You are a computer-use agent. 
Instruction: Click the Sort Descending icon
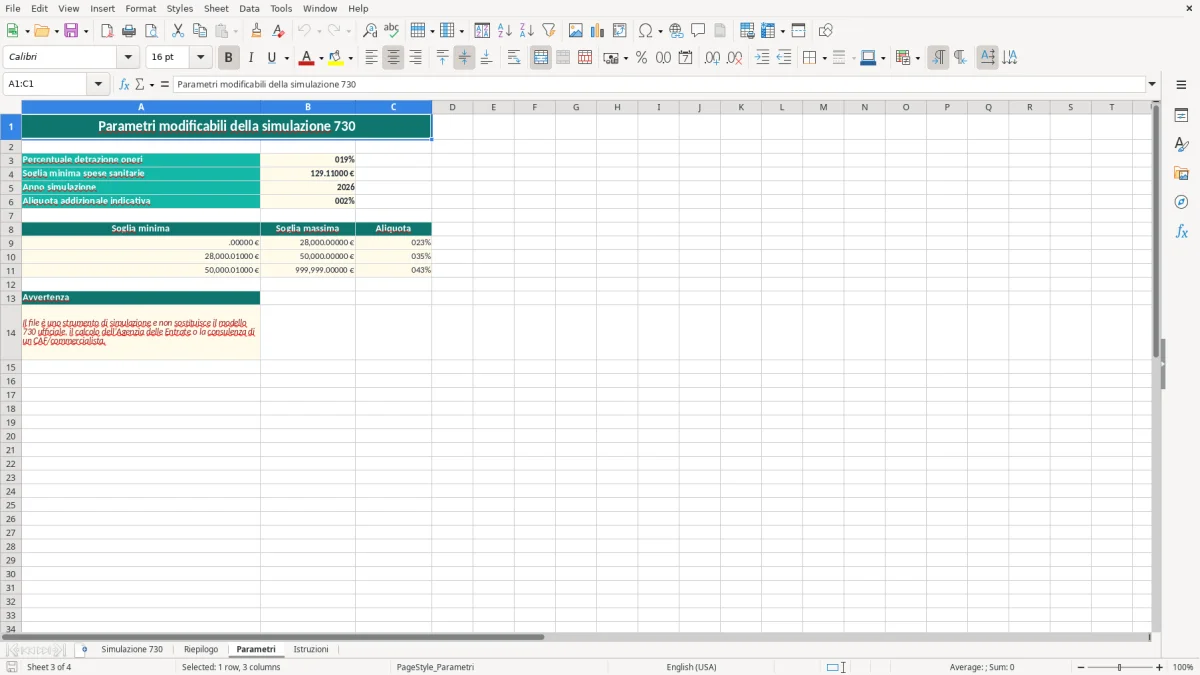coord(526,31)
